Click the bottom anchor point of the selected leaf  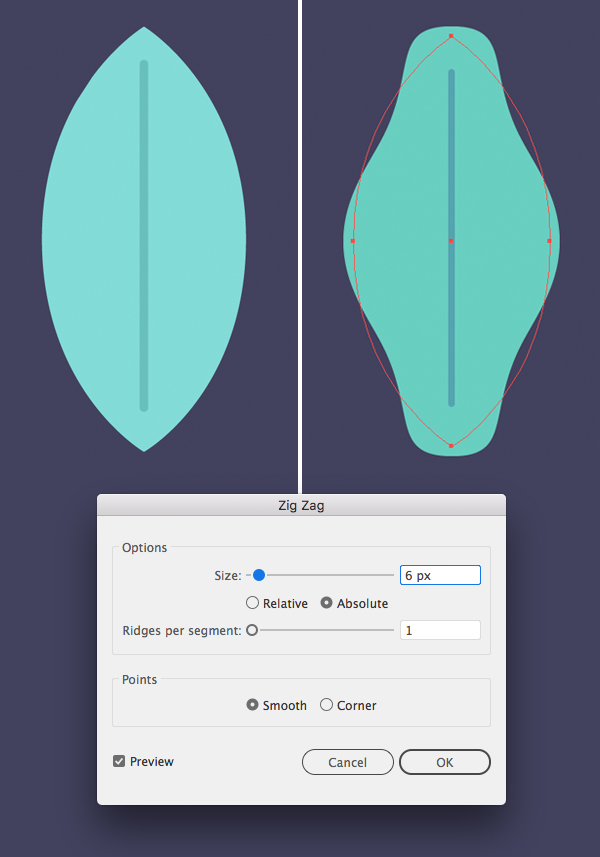pos(451,445)
